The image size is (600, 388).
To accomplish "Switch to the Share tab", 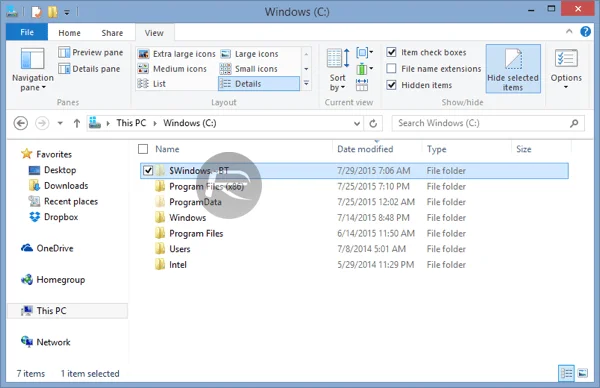I will [112, 33].
